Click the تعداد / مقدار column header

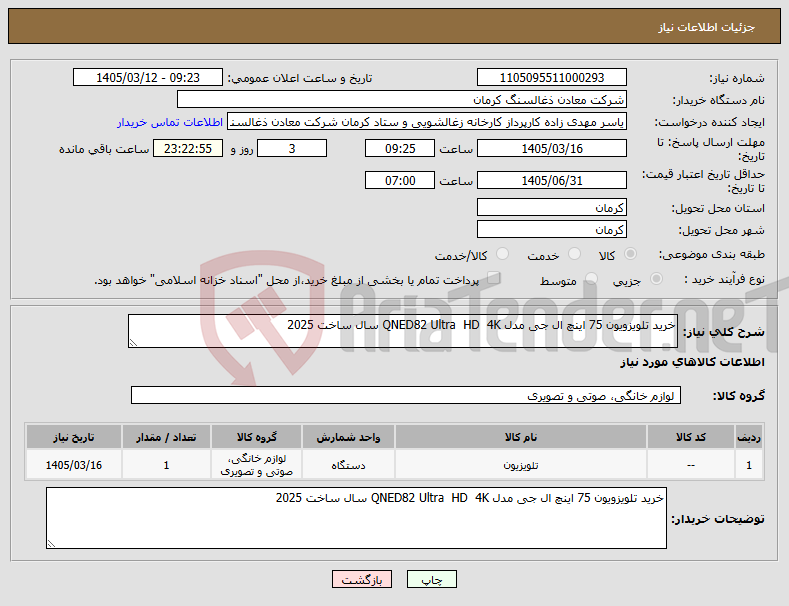pos(166,437)
